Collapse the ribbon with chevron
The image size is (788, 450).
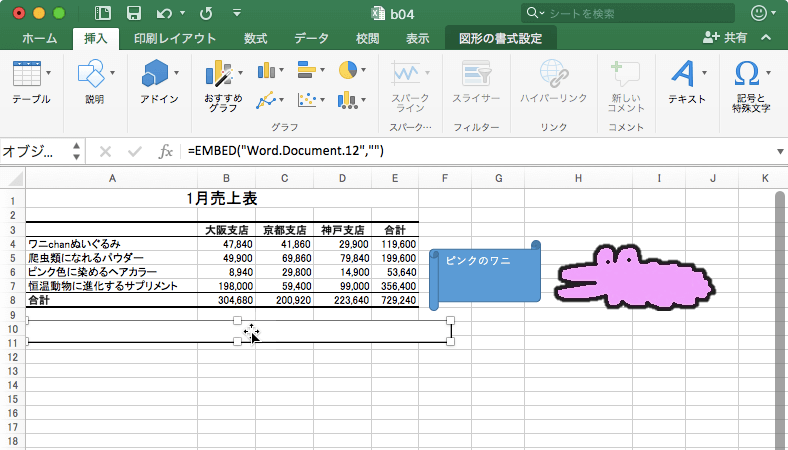[x=766, y=38]
